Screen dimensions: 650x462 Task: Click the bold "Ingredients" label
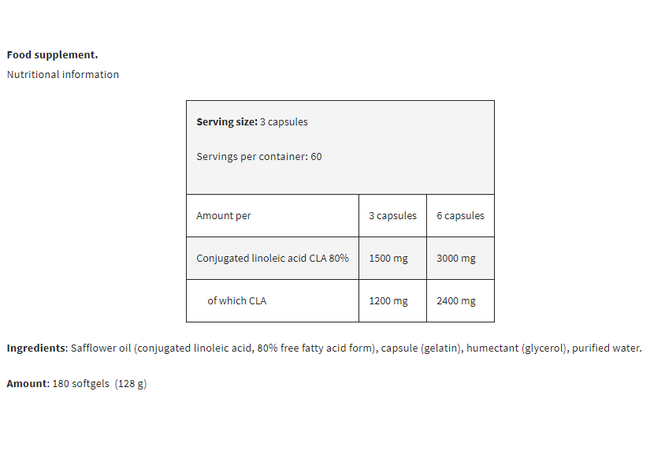coord(36,348)
